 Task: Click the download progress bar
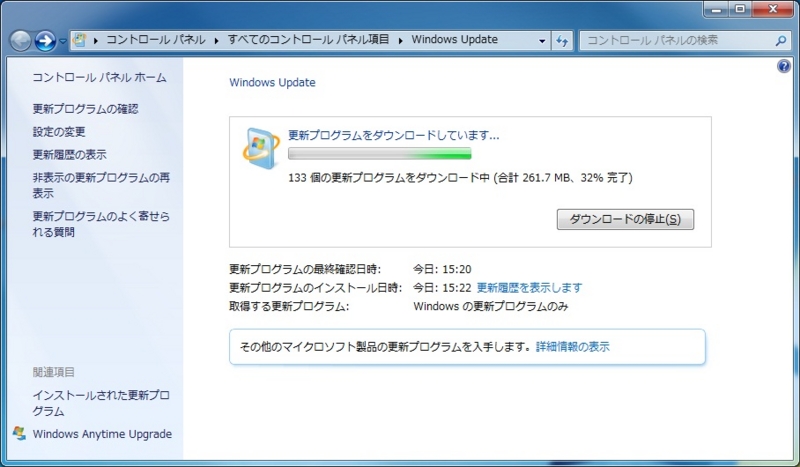coord(380,154)
